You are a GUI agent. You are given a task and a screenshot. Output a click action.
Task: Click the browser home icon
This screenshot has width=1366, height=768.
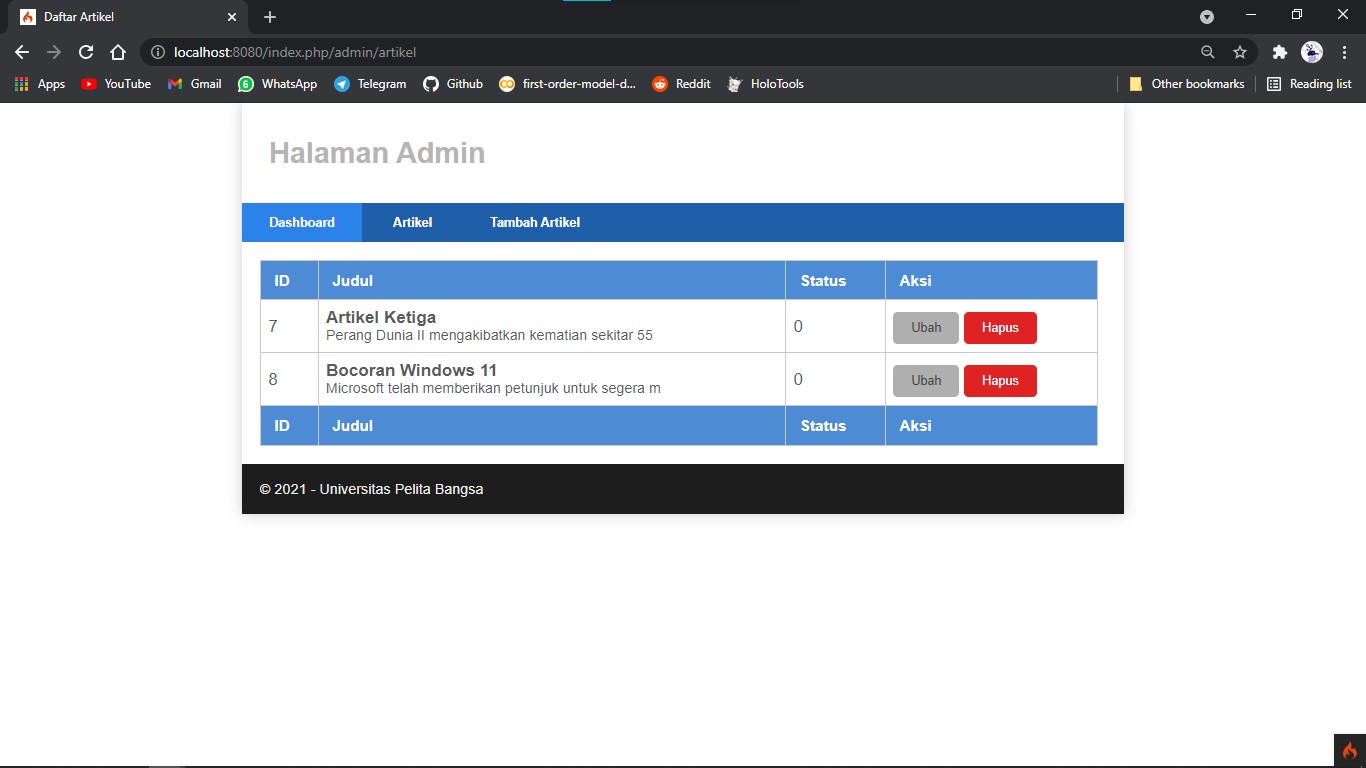[119, 52]
